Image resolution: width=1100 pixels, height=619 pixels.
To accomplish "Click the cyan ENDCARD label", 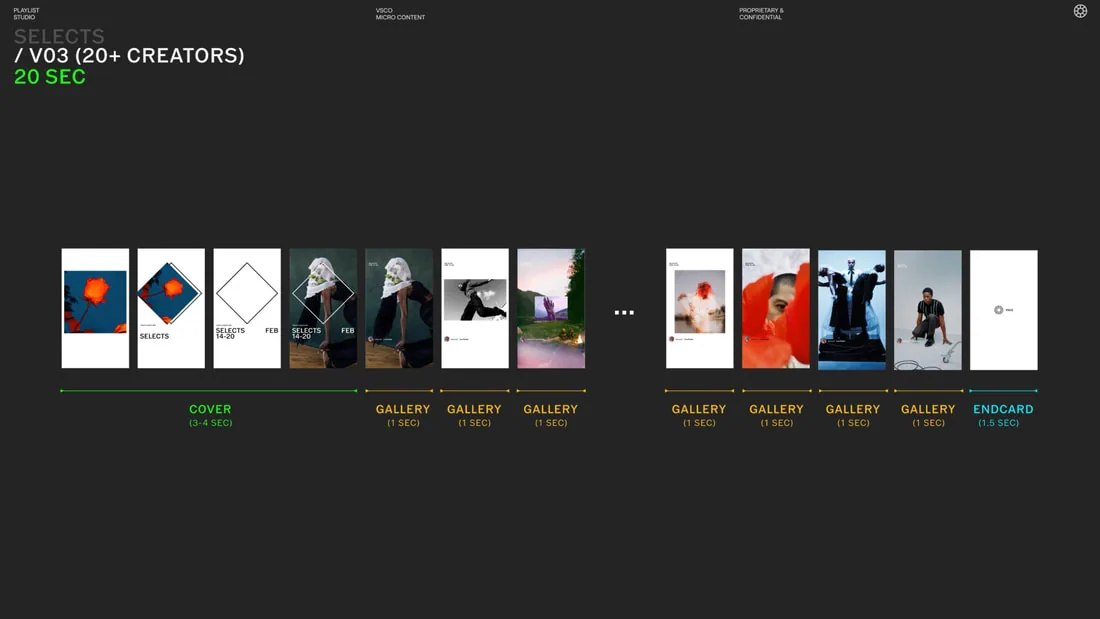I will pos(1003,409).
